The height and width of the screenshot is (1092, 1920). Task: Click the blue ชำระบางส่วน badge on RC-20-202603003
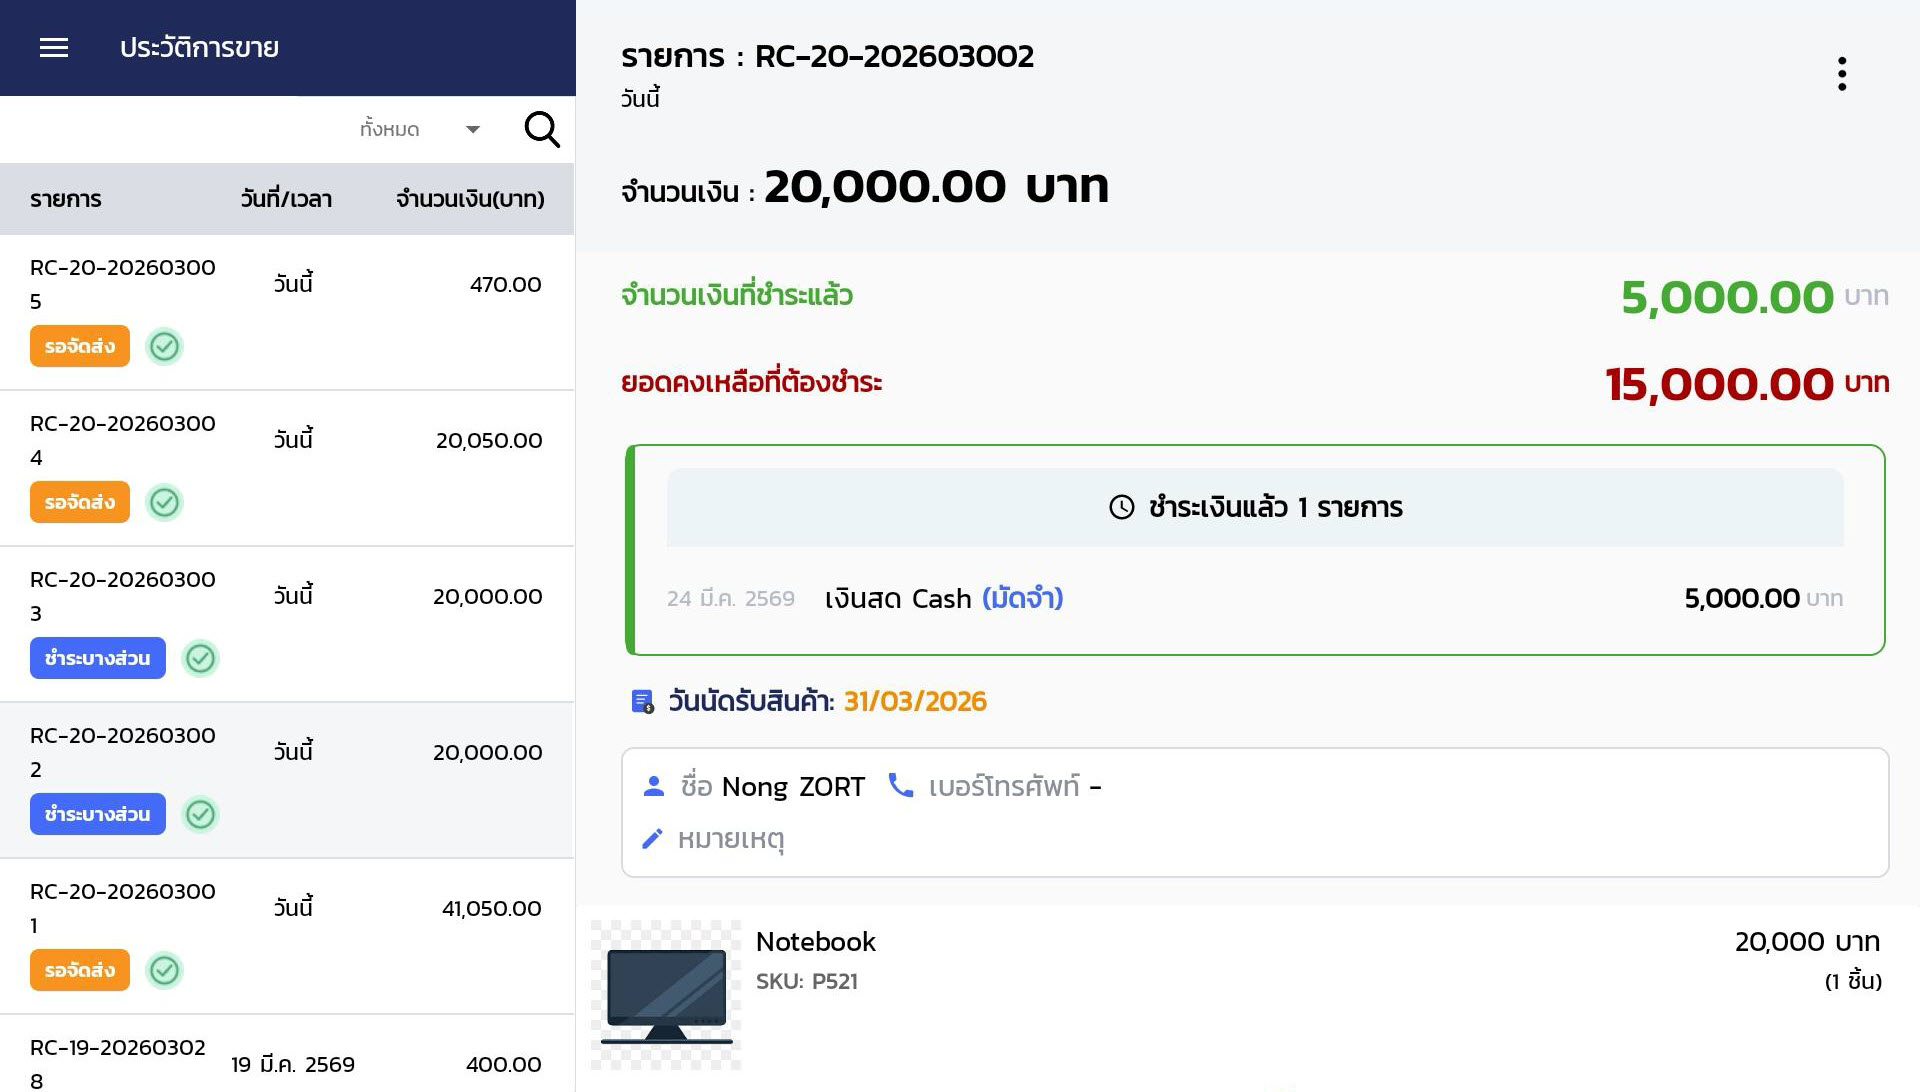(98, 659)
